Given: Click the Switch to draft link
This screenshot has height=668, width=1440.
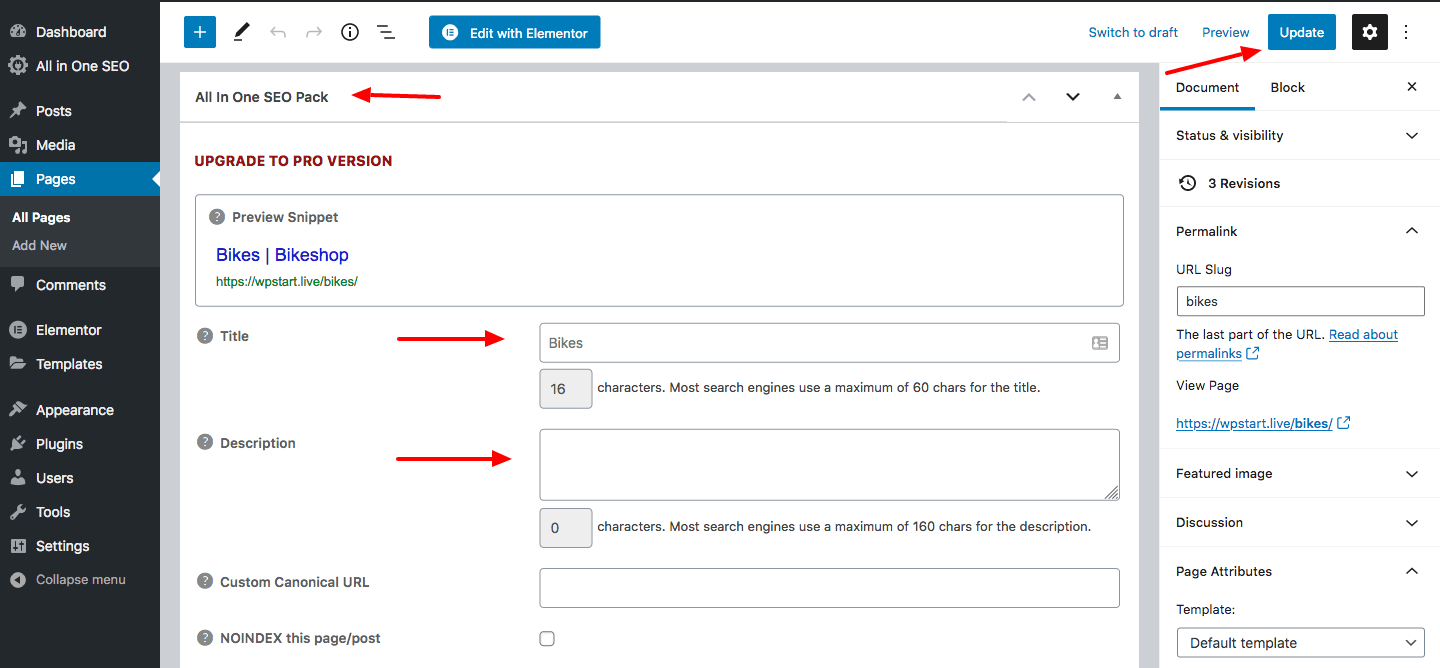Looking at the screenshot, I should (1133, 32).
